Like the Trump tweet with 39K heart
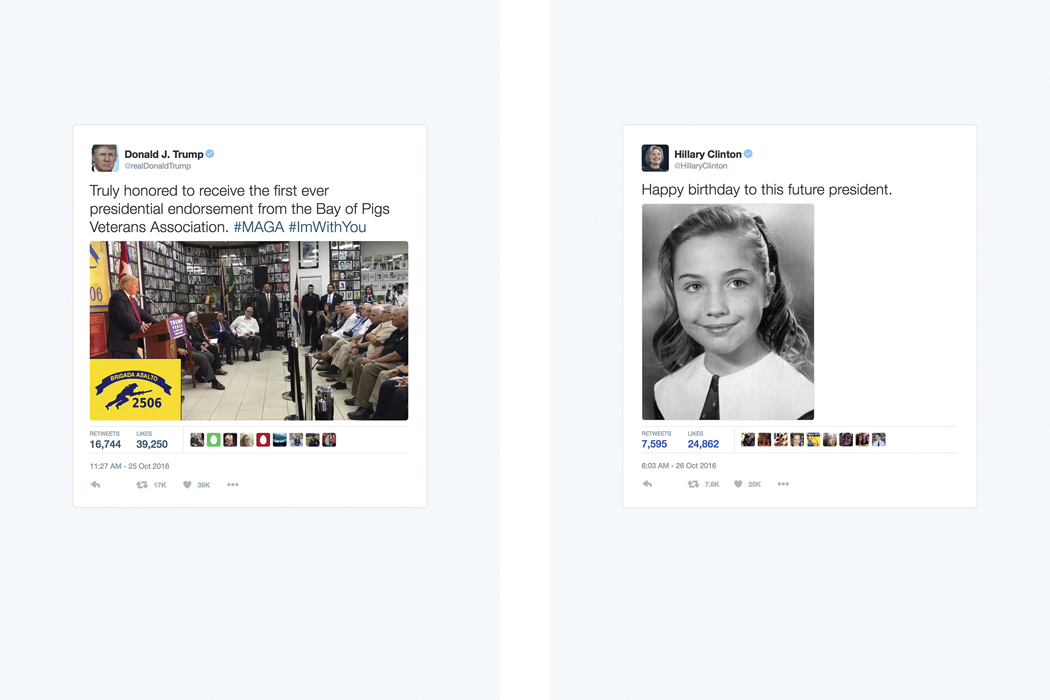Image resolution: width=1050 pixels, height=700 pixels. click(188, 485)
